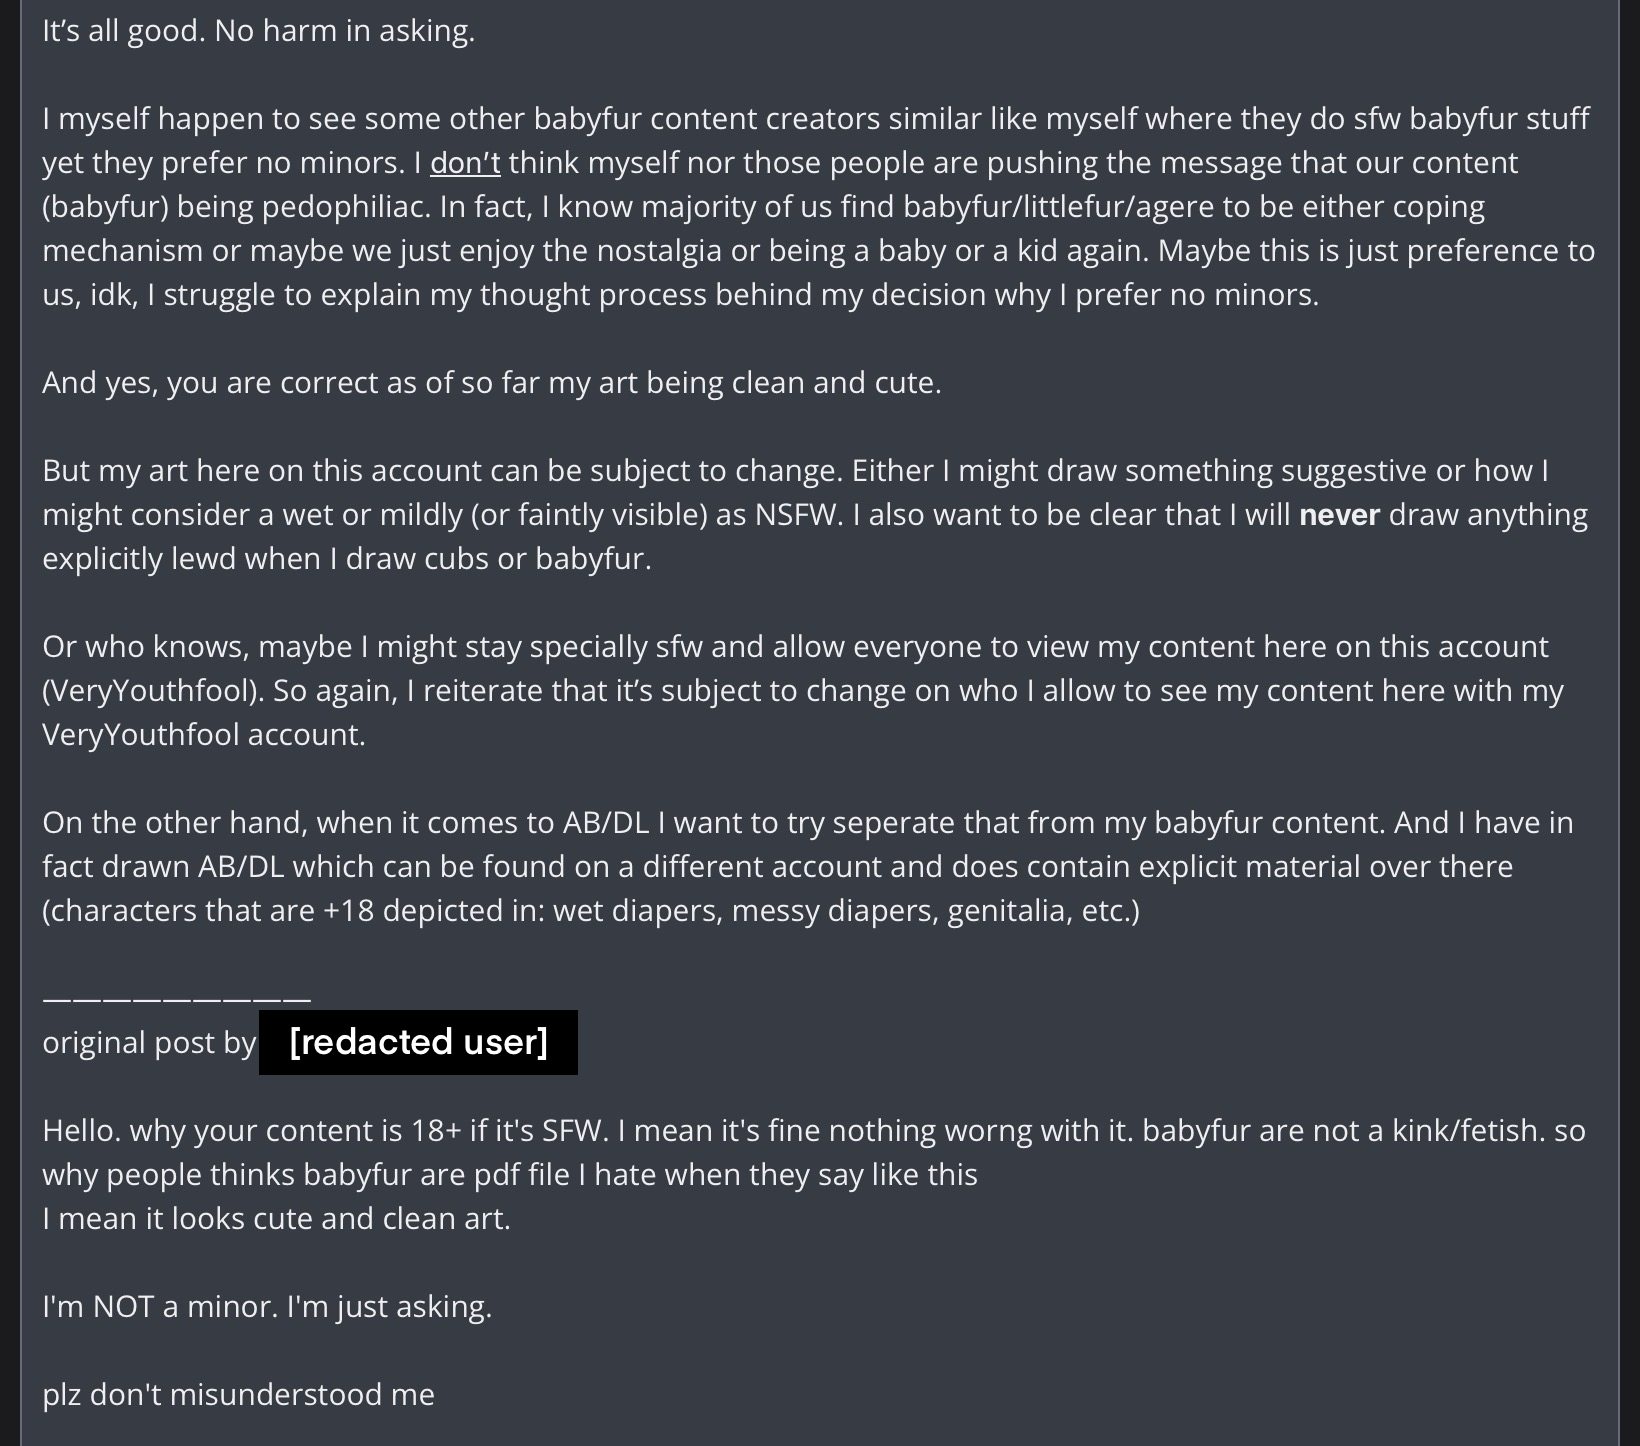Click the redacted user name box
1640x1446 pixels.
point(418,1042)
